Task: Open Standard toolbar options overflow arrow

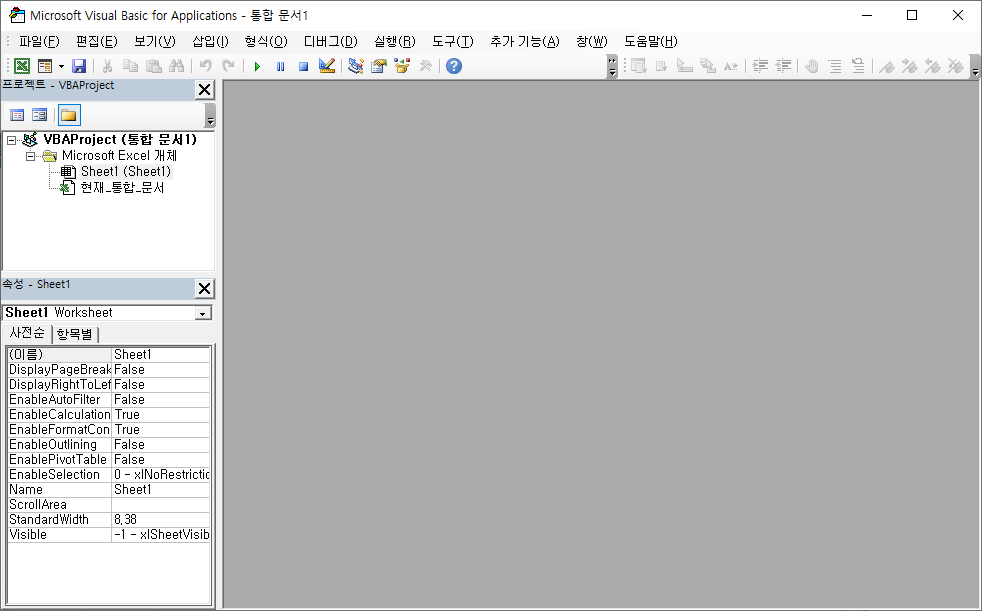Action: coord(612,66)
